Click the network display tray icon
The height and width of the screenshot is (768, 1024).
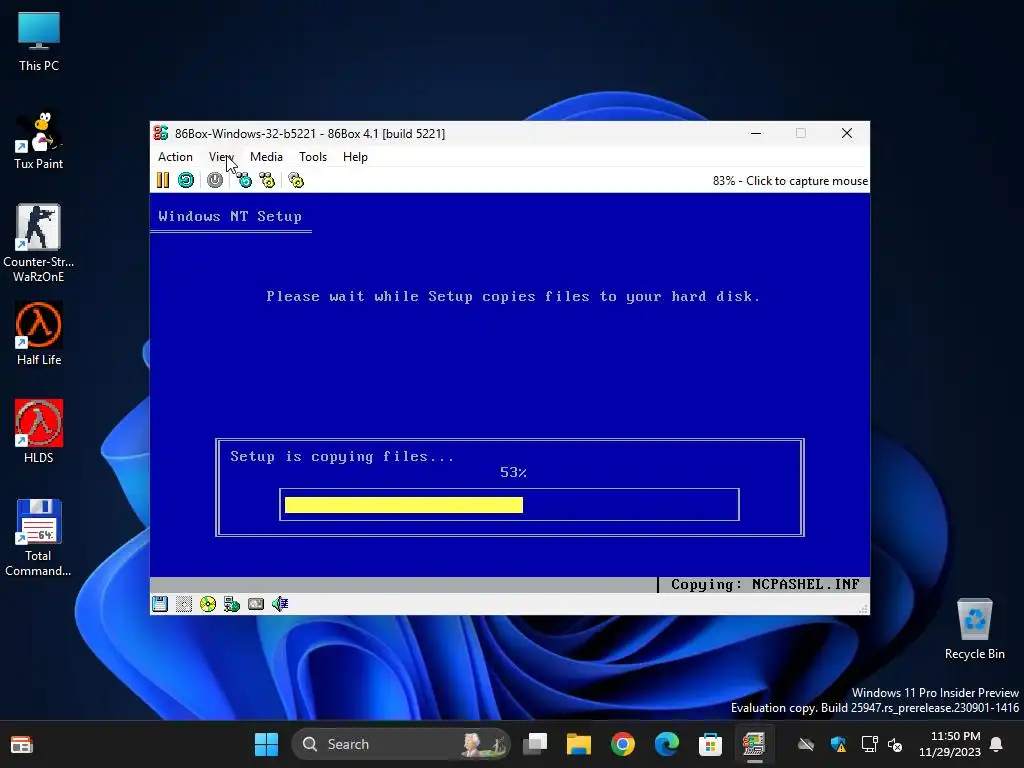(870, 744)
